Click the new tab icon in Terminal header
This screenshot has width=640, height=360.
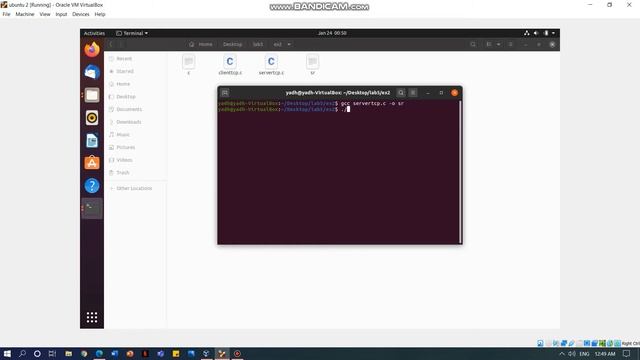pyautogui.click(x=225, y=93)
